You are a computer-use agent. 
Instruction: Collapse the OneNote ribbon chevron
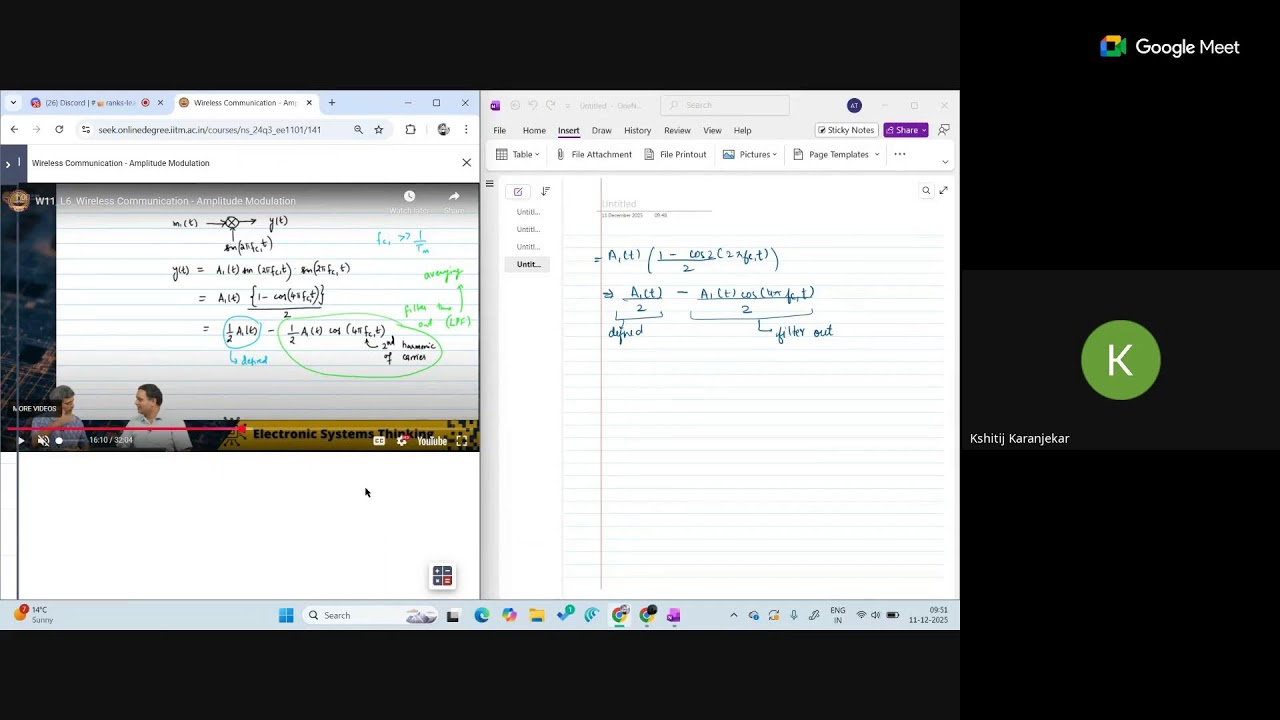[945, 161]
